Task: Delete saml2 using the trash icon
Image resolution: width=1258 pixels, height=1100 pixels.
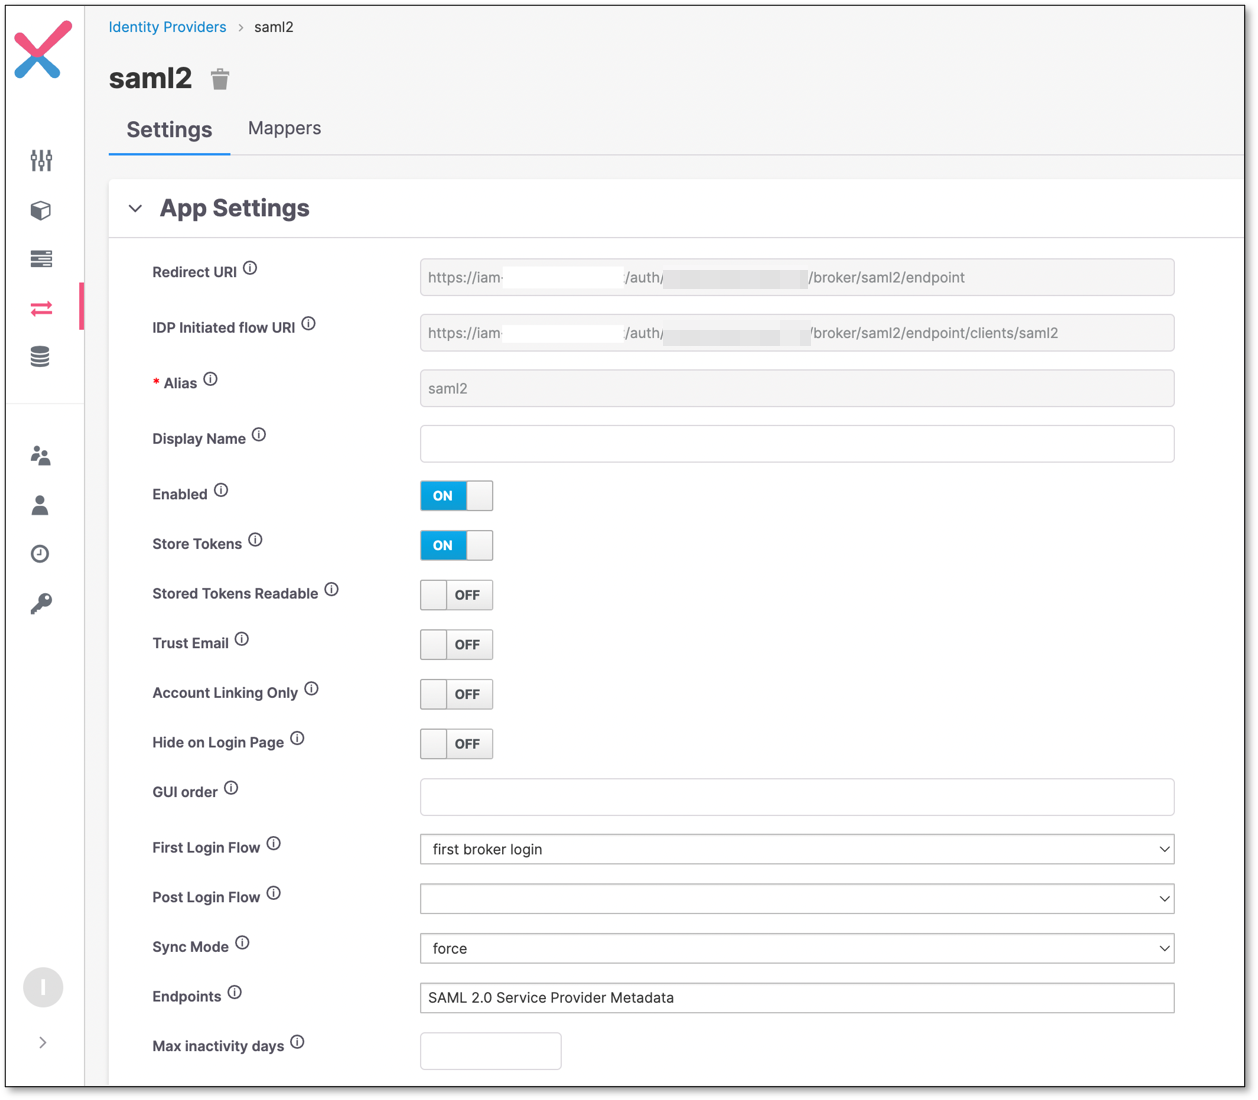Action: (220, 79)
